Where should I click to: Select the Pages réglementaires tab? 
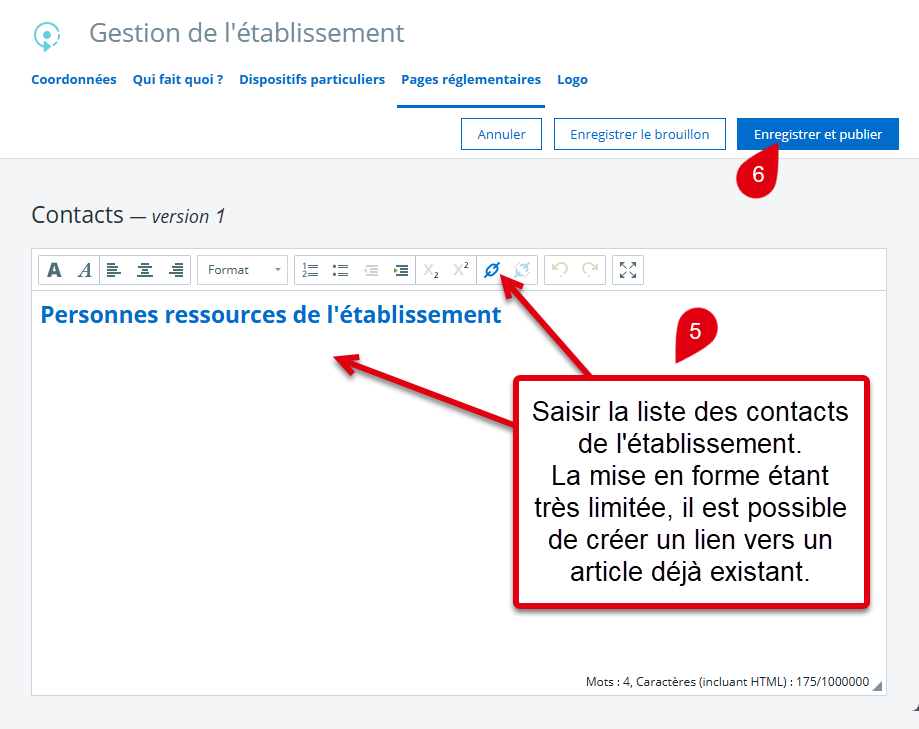[x=471, y=80]
